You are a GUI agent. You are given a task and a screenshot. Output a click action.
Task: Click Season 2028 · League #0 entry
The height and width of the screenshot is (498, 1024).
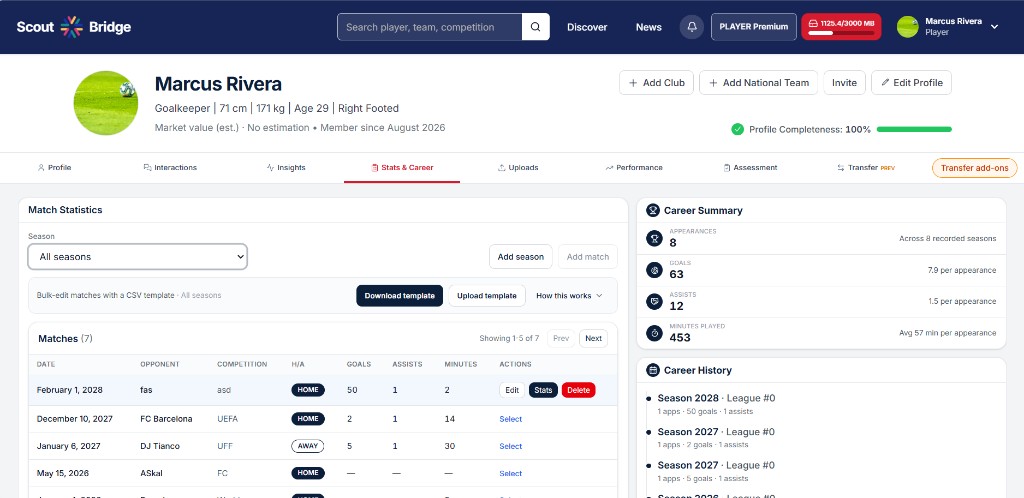[716, 398]
